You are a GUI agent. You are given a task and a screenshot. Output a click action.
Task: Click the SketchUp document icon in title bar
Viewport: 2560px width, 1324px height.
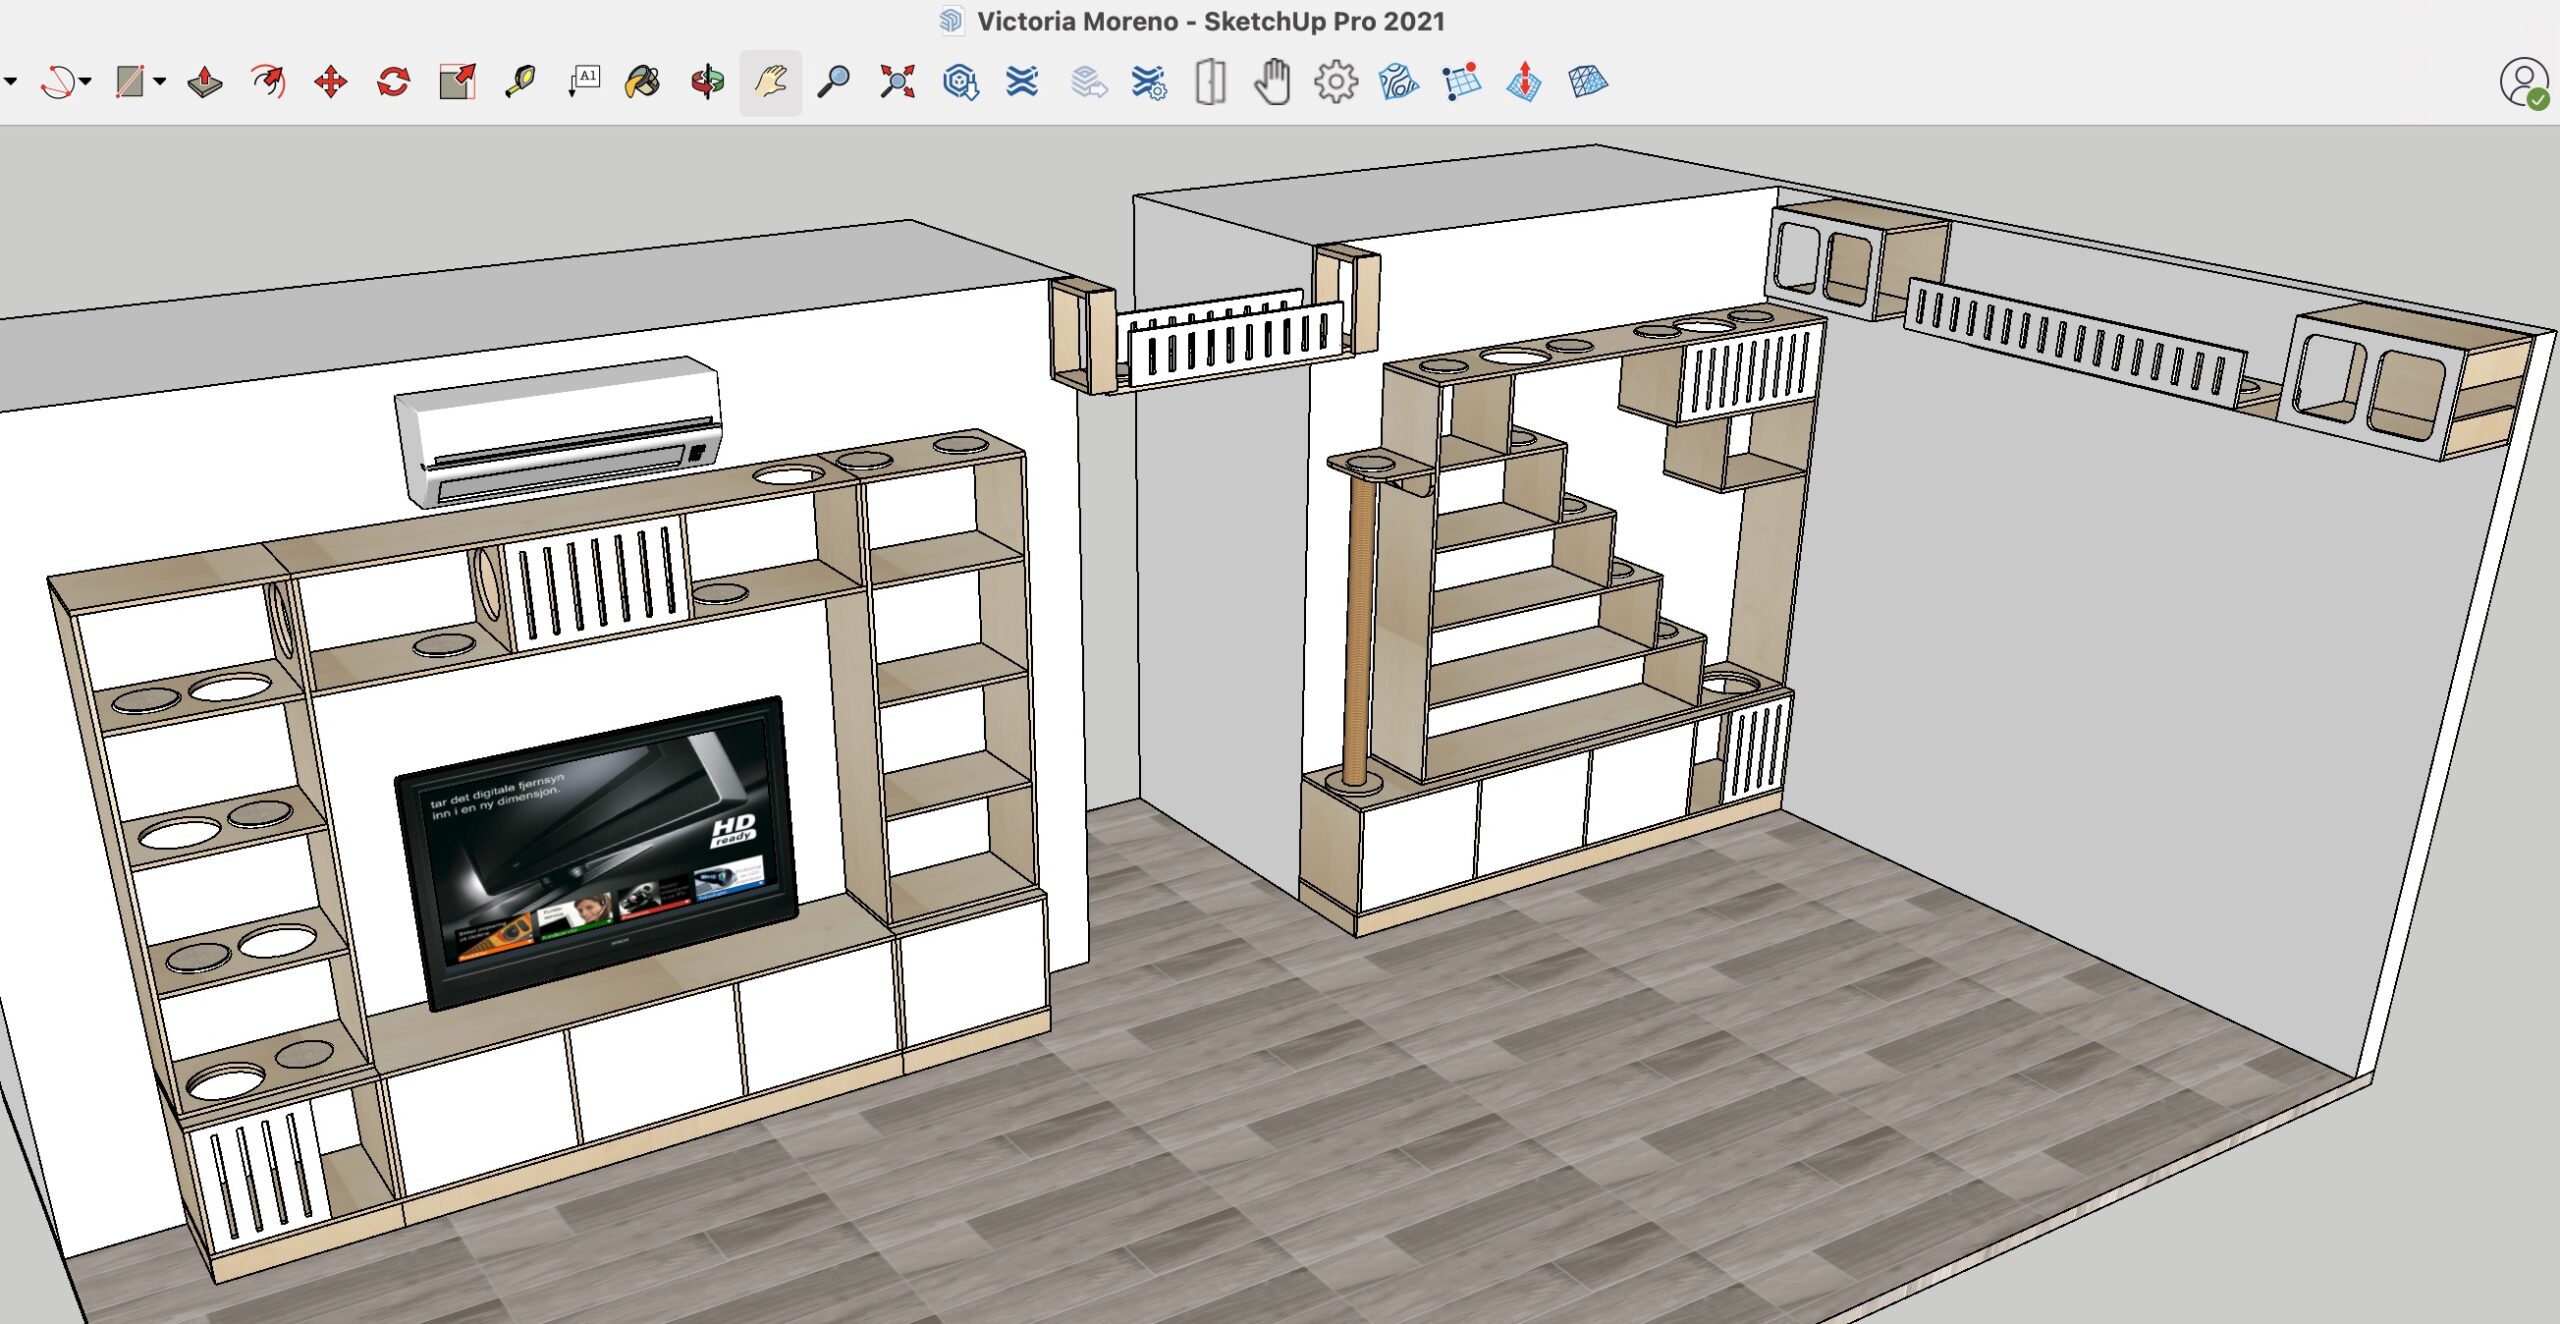click(x=952, y=21)
